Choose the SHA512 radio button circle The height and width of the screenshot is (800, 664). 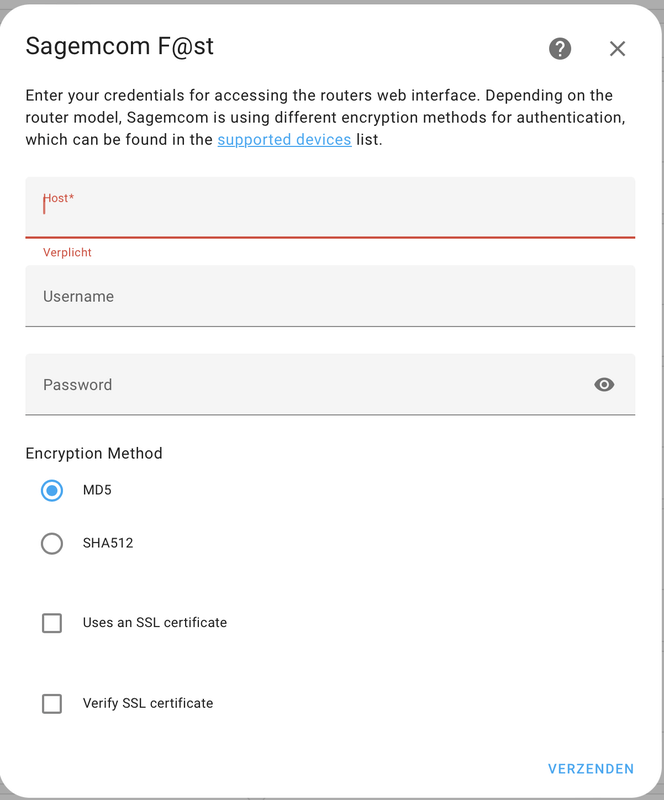pos(52,543)
